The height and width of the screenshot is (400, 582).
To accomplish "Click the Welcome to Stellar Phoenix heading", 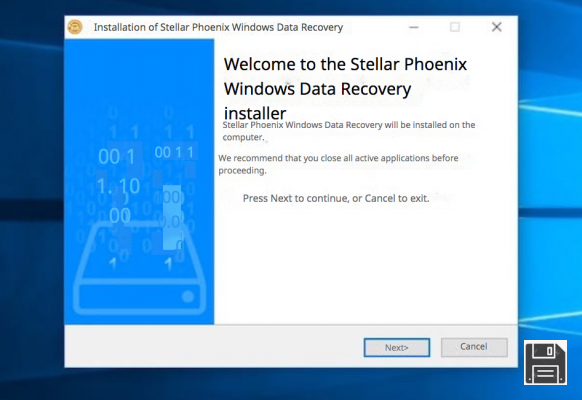I will point(345,89).
